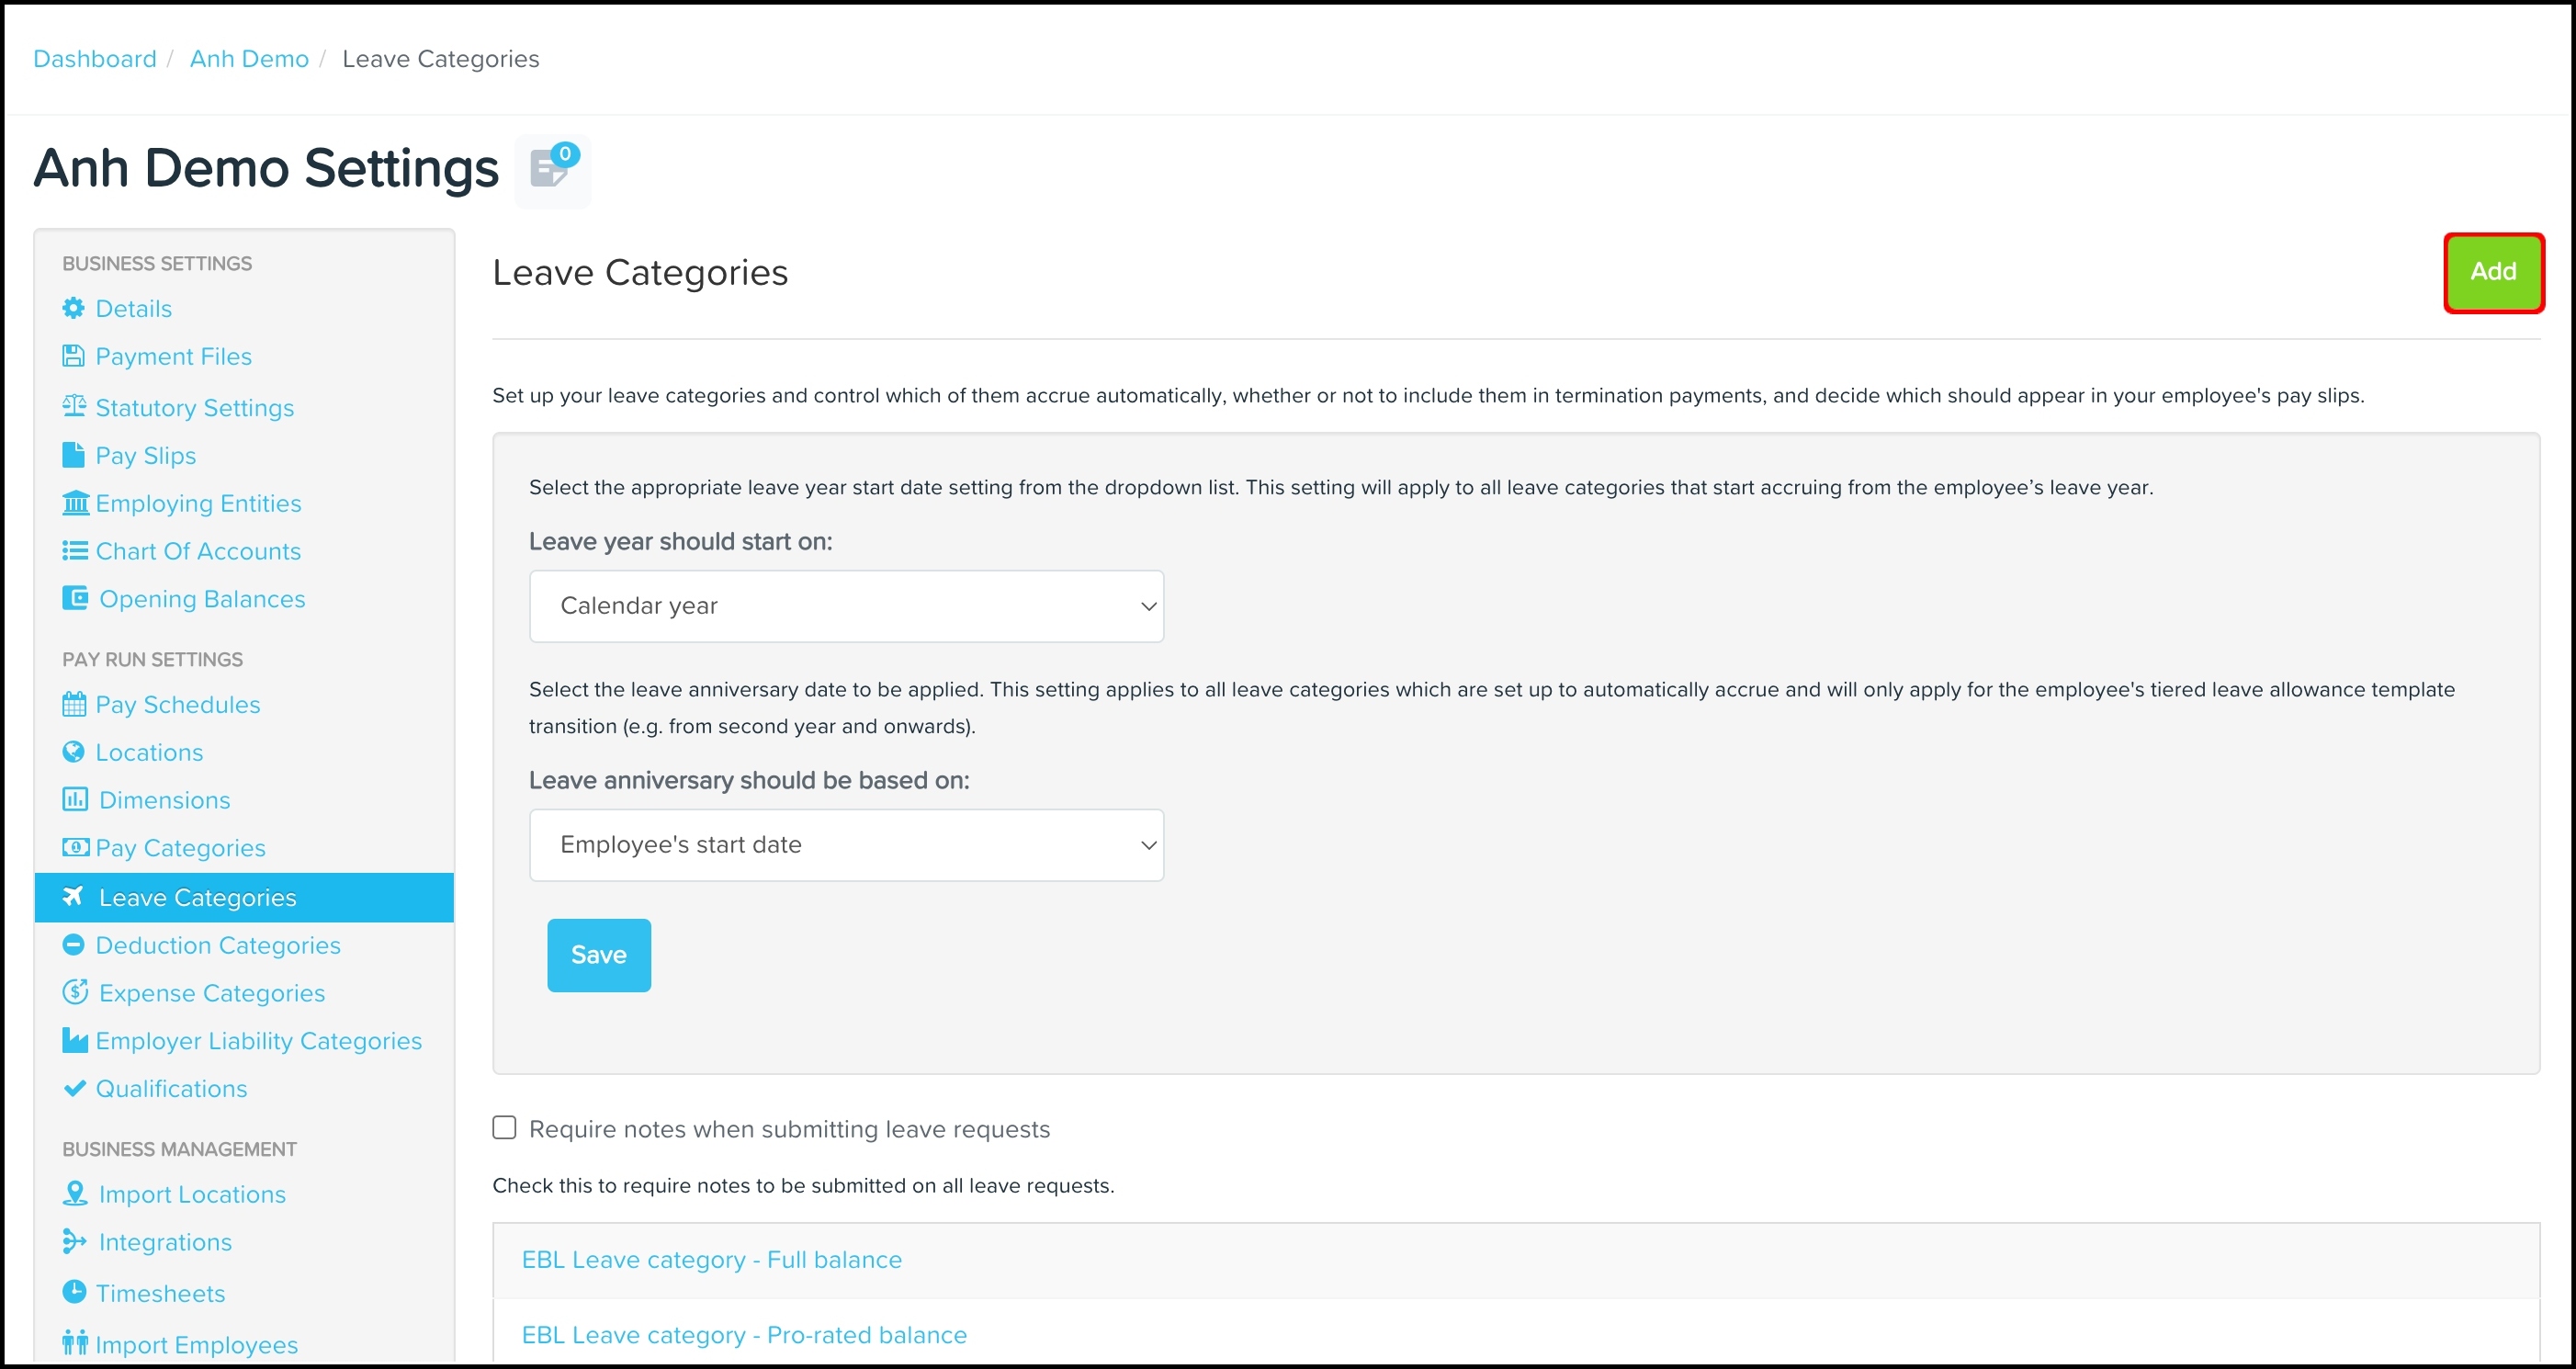Click the blue Save button

599,955
